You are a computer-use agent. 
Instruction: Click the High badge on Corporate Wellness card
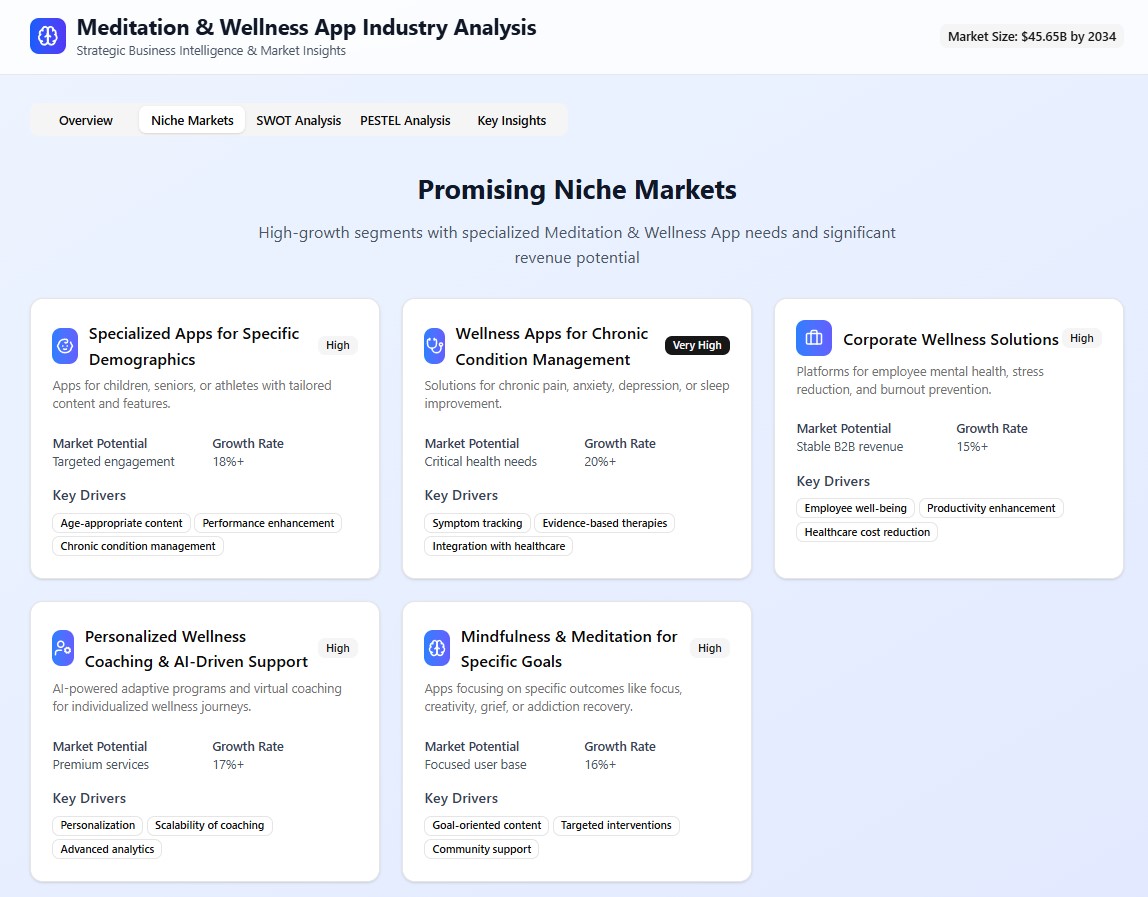(x=1081, y=338)
